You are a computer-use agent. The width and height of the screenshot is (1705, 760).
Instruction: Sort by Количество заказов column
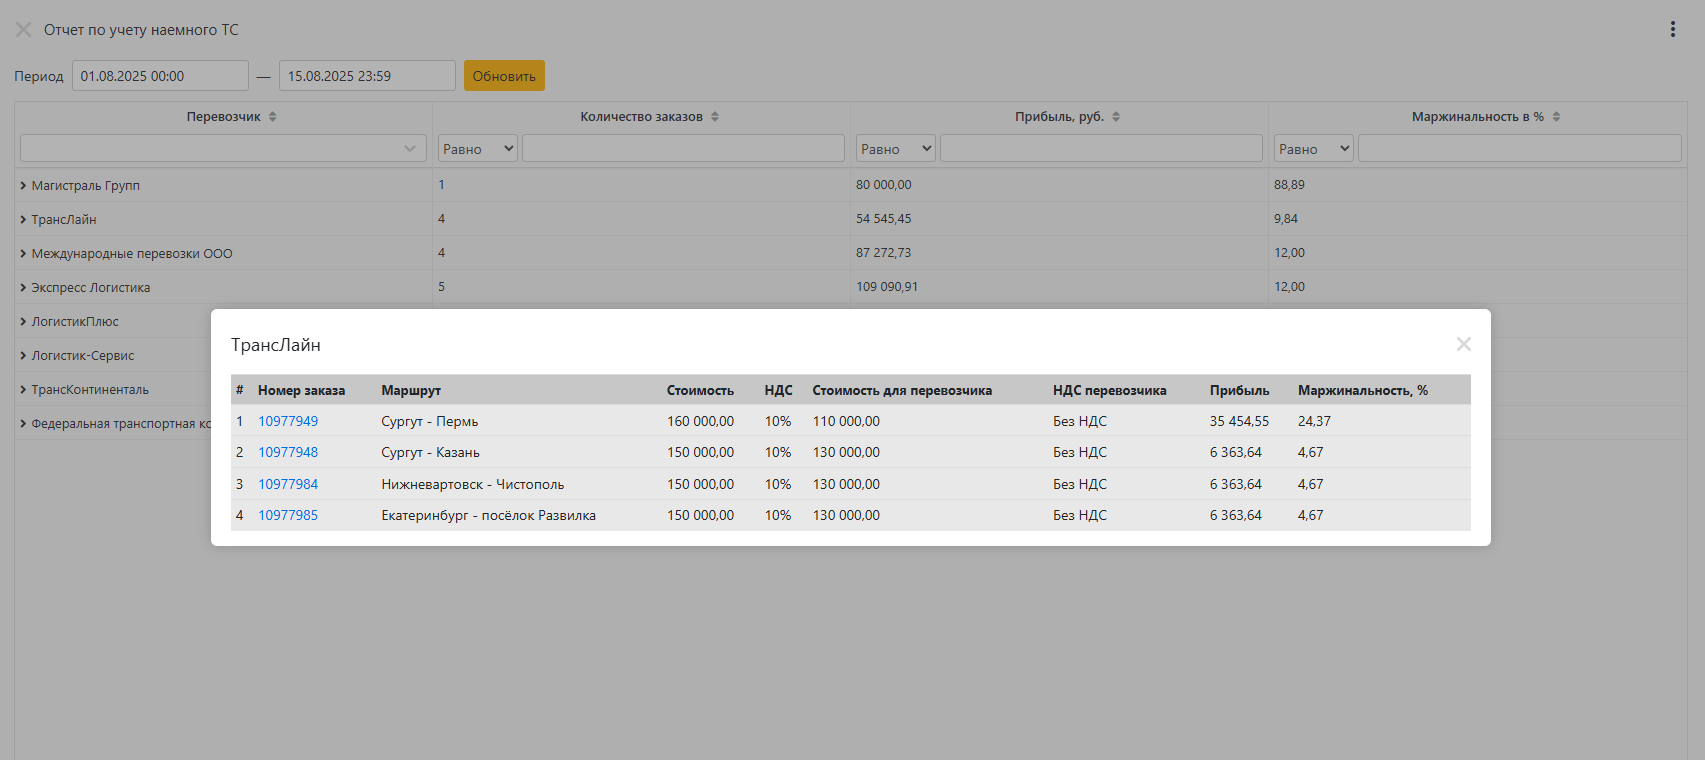715,117
